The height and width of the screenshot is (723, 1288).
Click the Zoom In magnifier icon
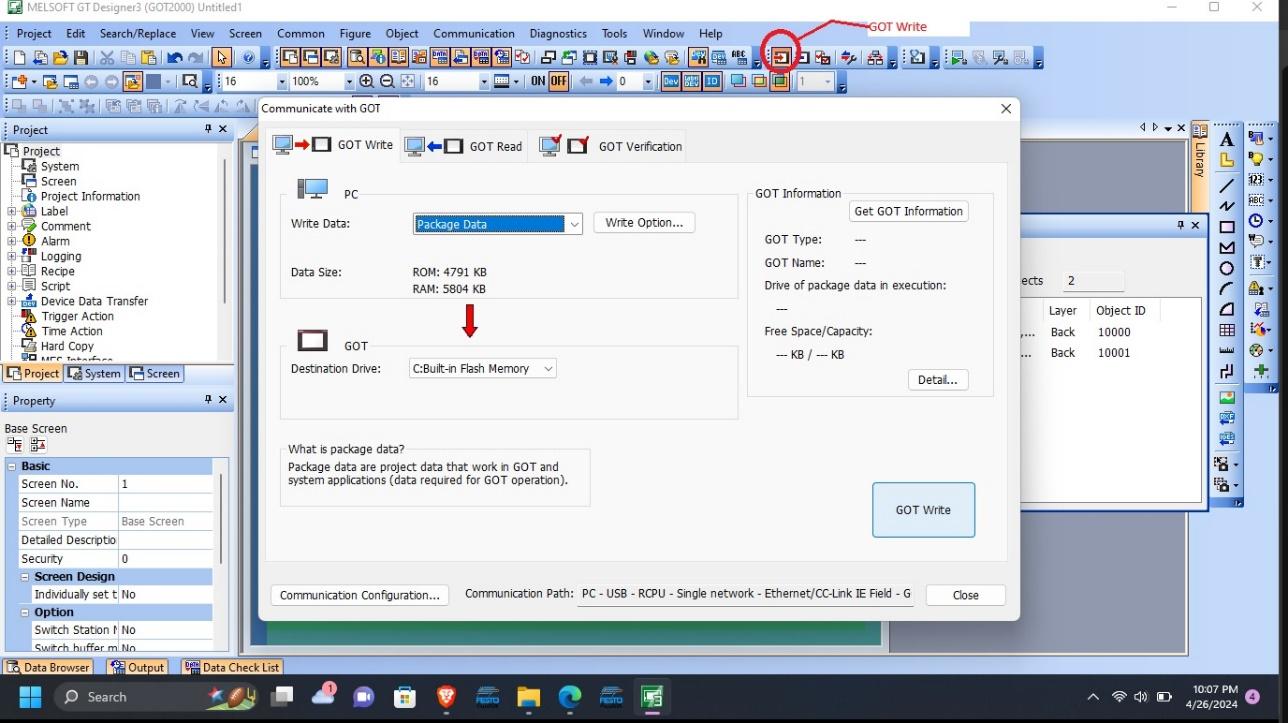coord(366,81)
